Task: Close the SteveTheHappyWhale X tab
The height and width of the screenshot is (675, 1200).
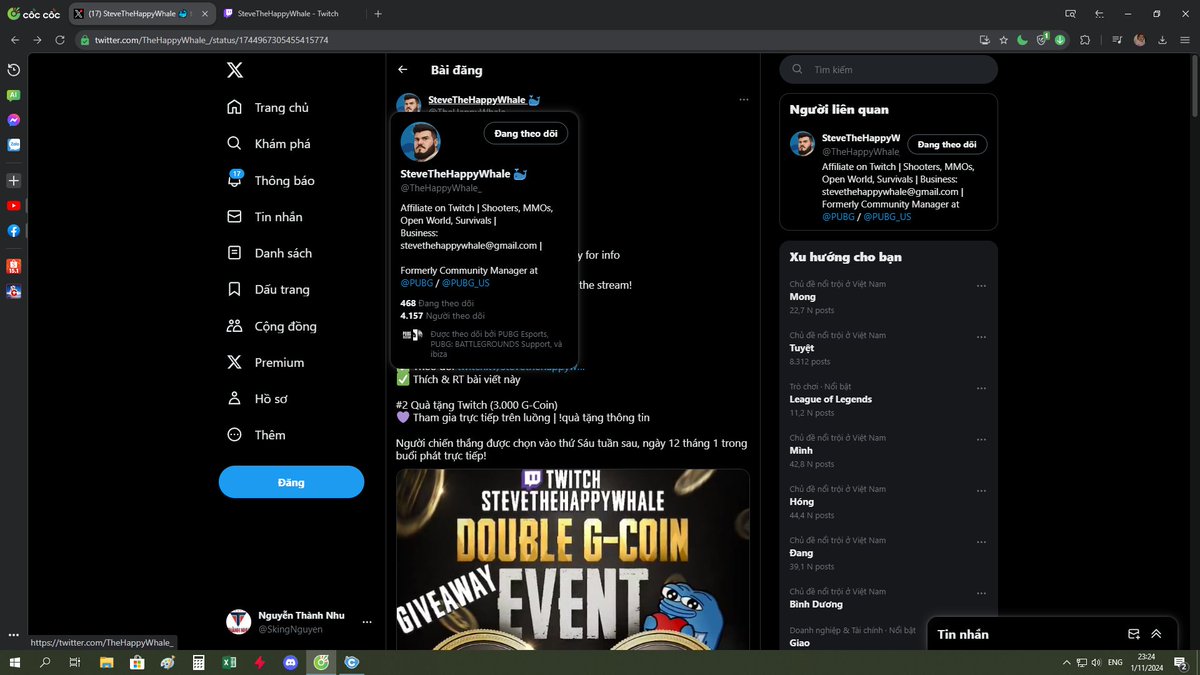Action: (207, 14)
